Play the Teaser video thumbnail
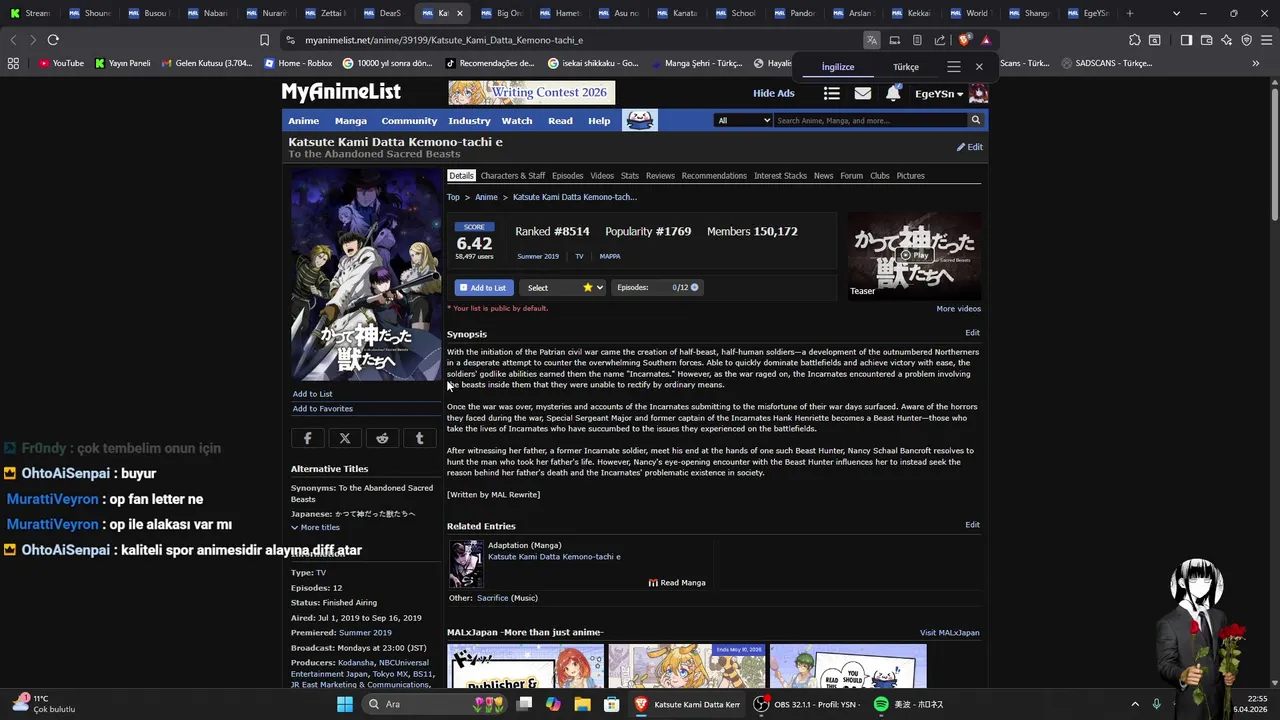Image resolution: width=1280 pixels, height=720 pixels. (x=914, y=256)
